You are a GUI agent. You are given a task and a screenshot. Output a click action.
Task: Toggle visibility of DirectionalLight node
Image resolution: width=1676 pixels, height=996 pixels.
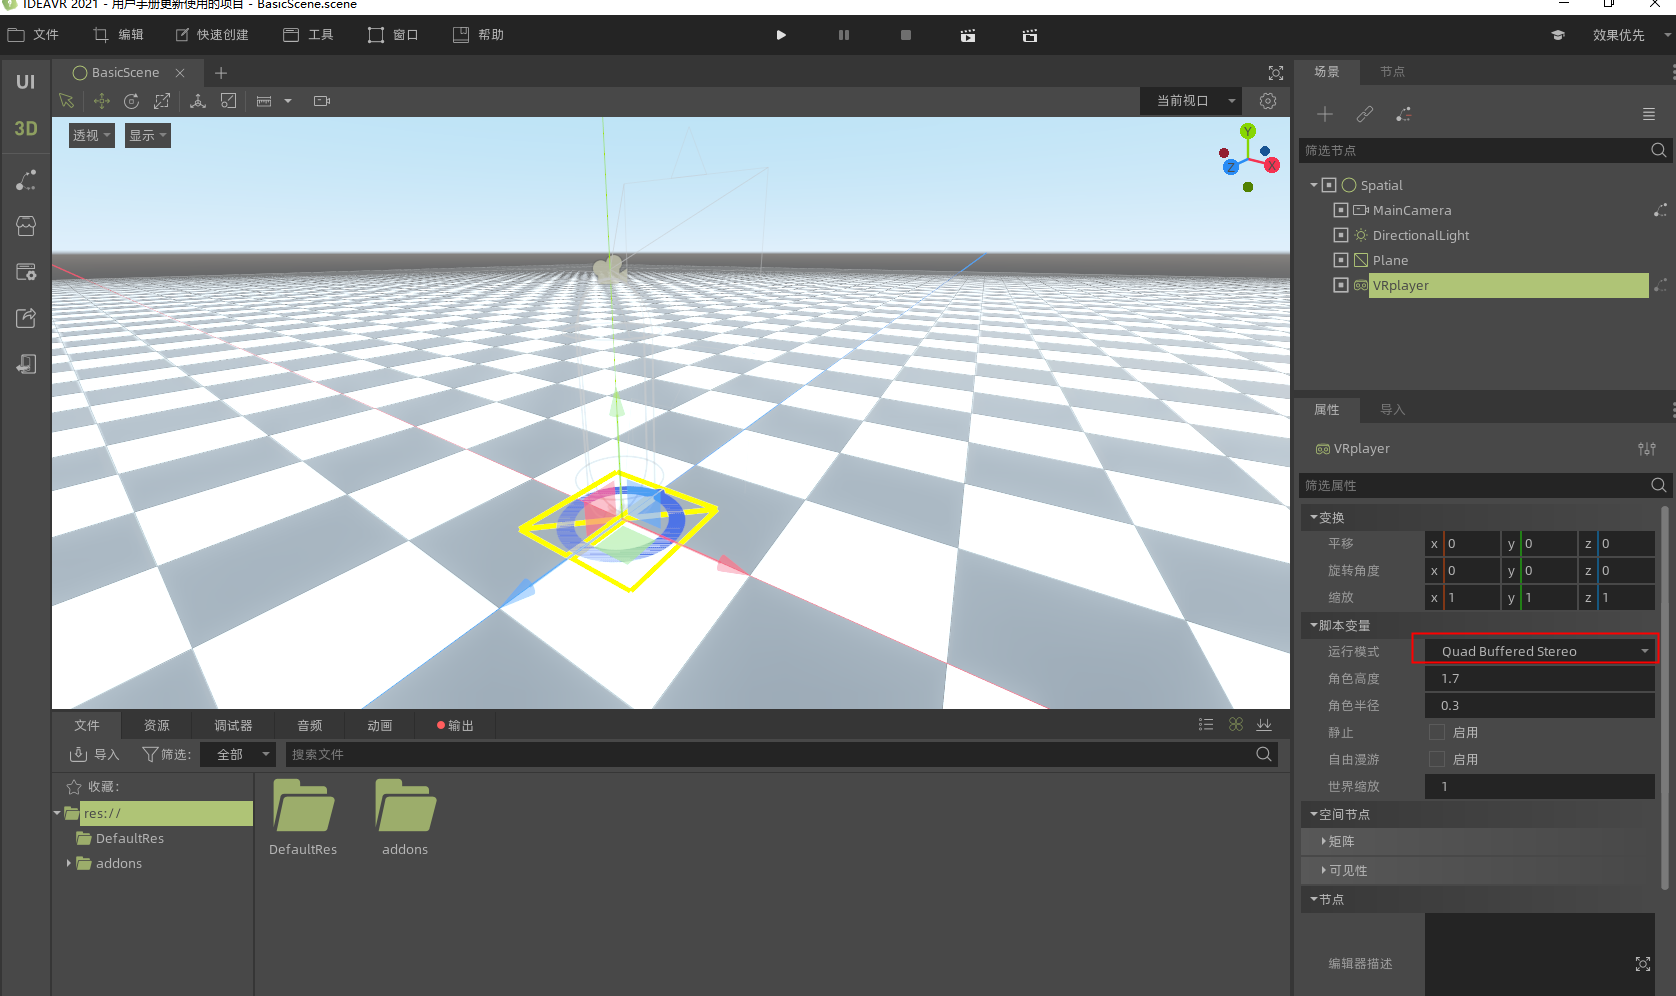(1341, 235)
